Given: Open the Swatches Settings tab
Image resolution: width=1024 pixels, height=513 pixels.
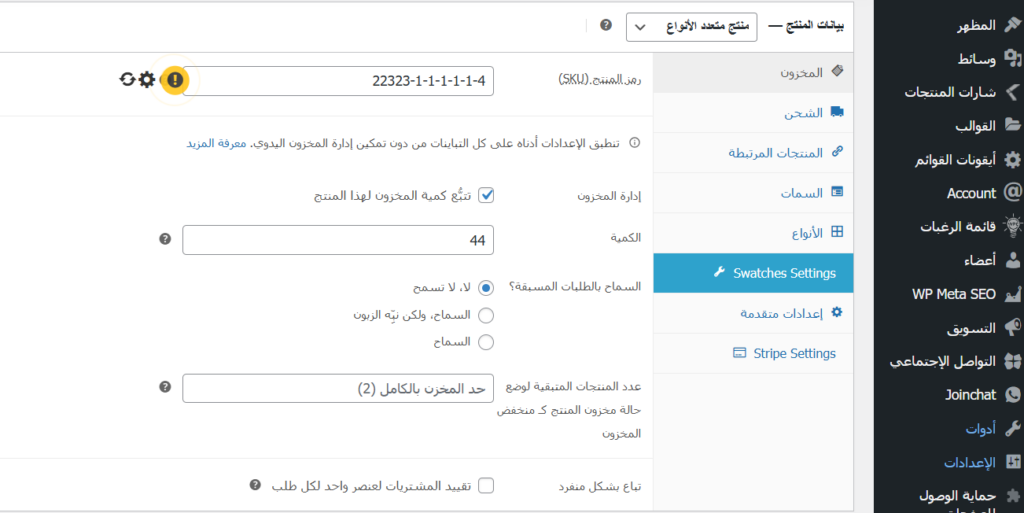Looking at the screenshot, I should [x=753, y=273].
